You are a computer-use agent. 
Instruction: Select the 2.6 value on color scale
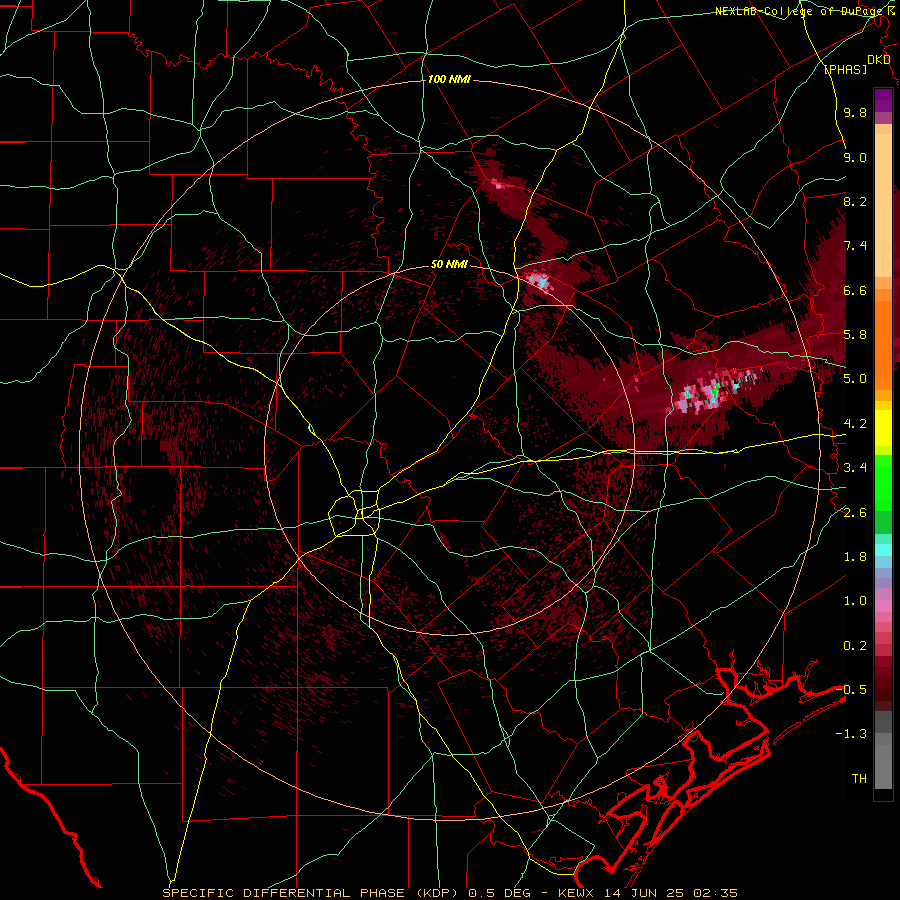coord(855,513)
